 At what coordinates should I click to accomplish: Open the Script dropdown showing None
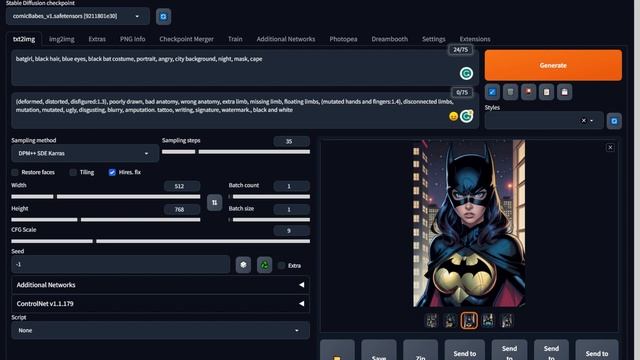point(160,331)
